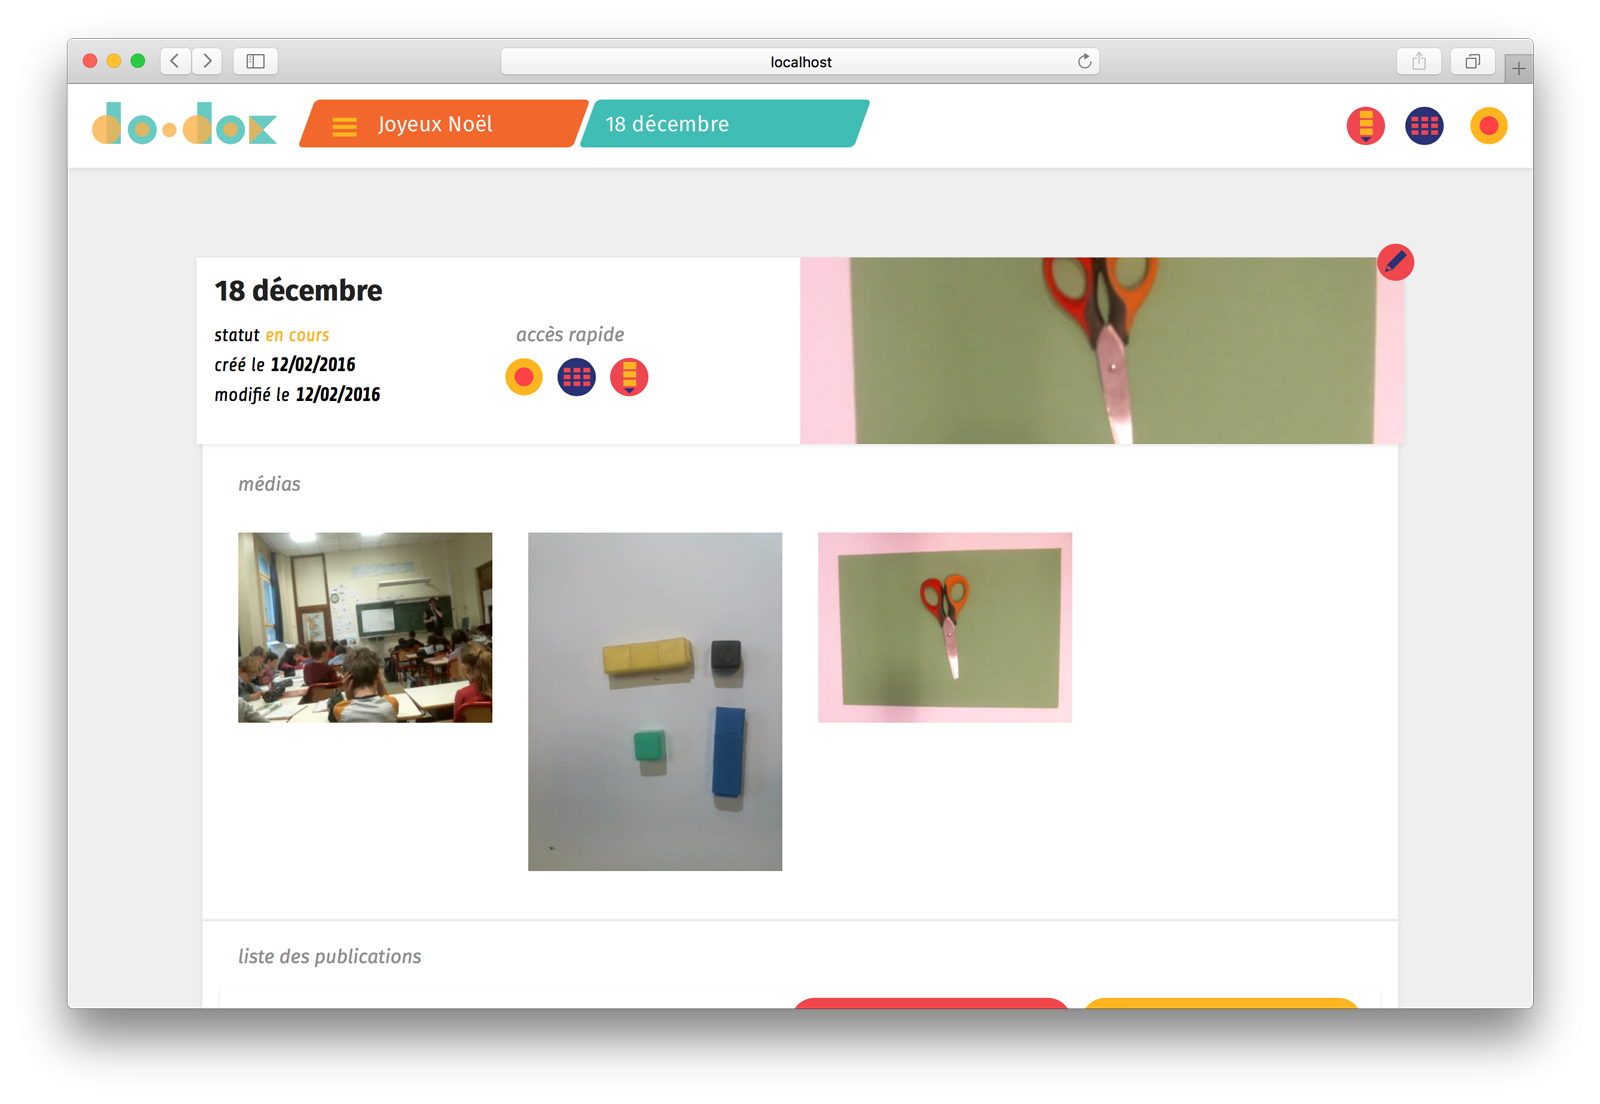Open the publication icon in header
Screen dimensions: 1600x1104
1365,126
